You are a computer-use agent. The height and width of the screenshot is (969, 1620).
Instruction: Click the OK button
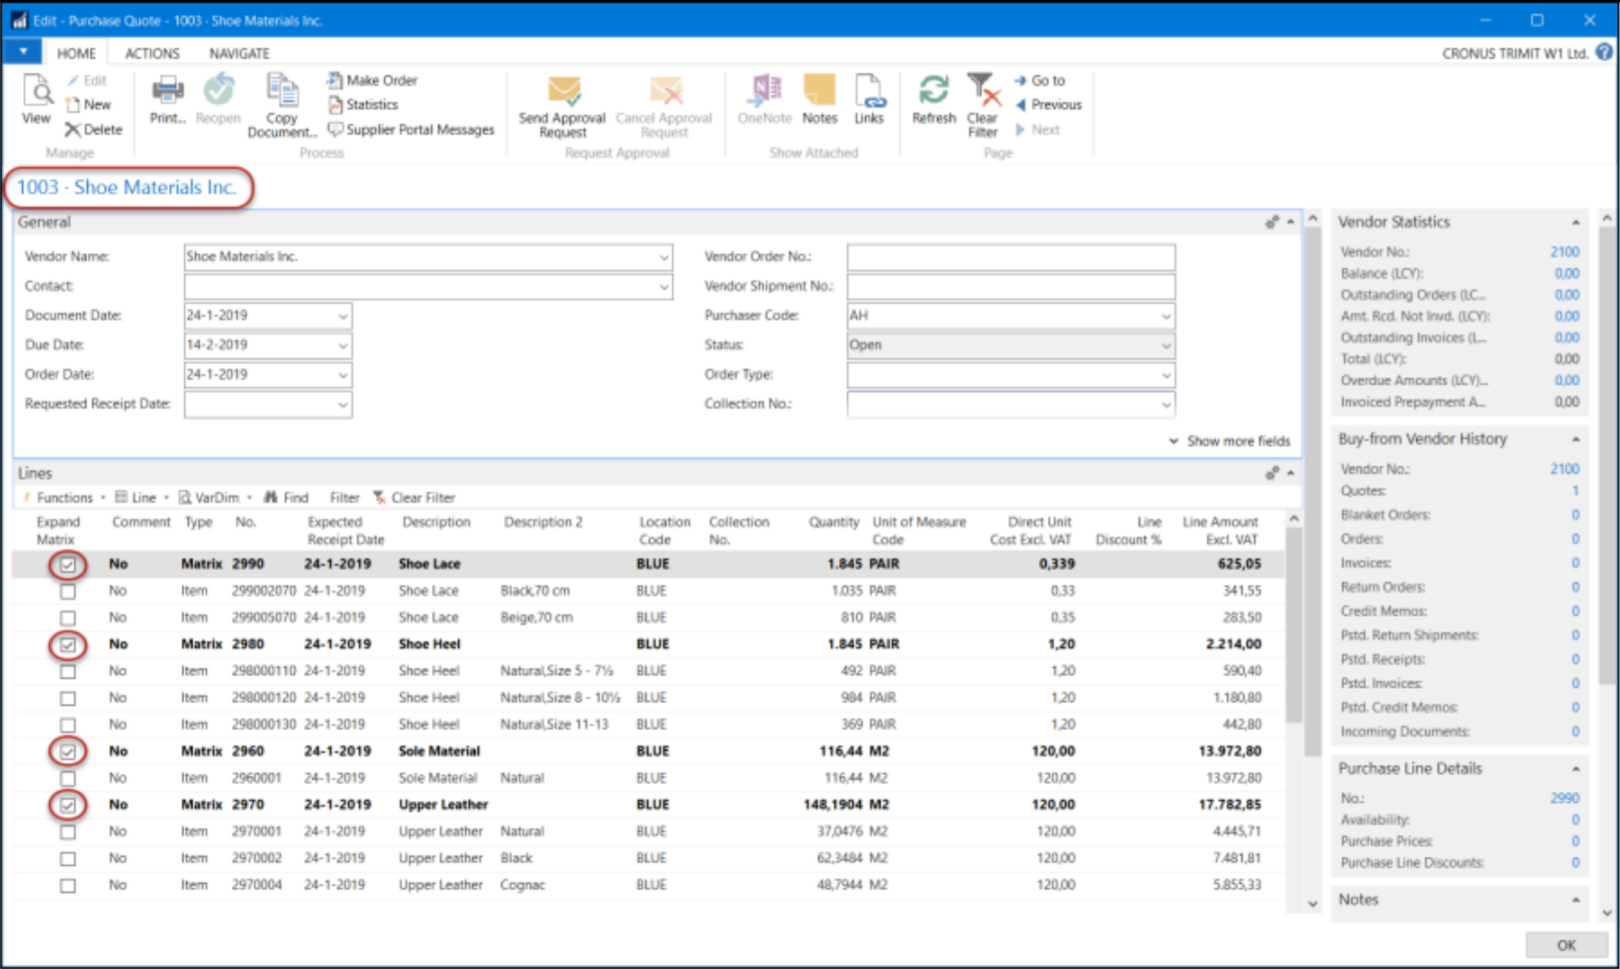coord(1566,945)
